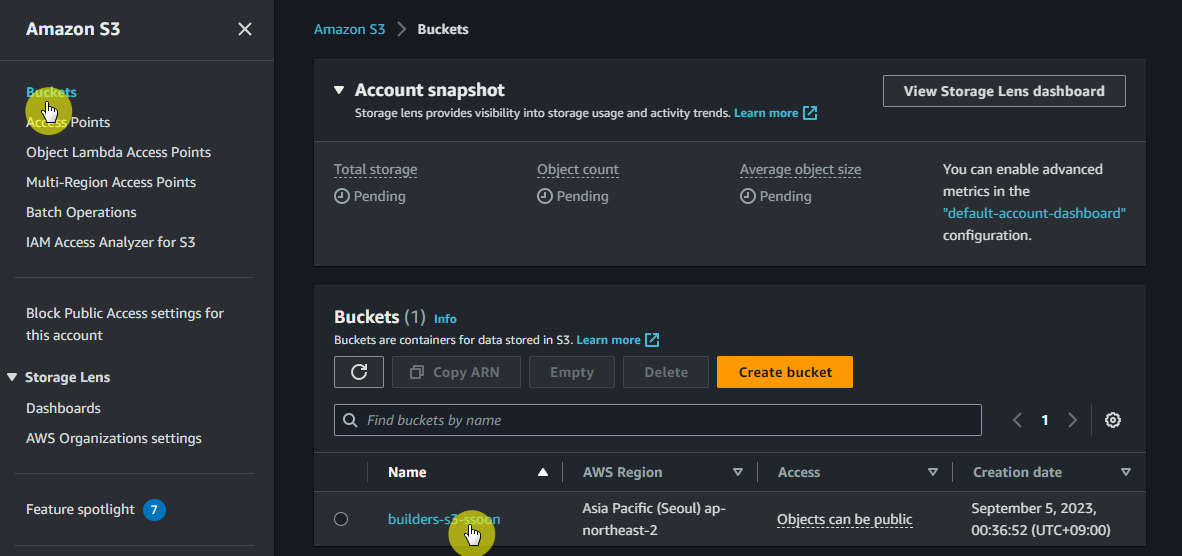
Task: Click external link icon beside Buckets Learn more
Action: (652, 340)
